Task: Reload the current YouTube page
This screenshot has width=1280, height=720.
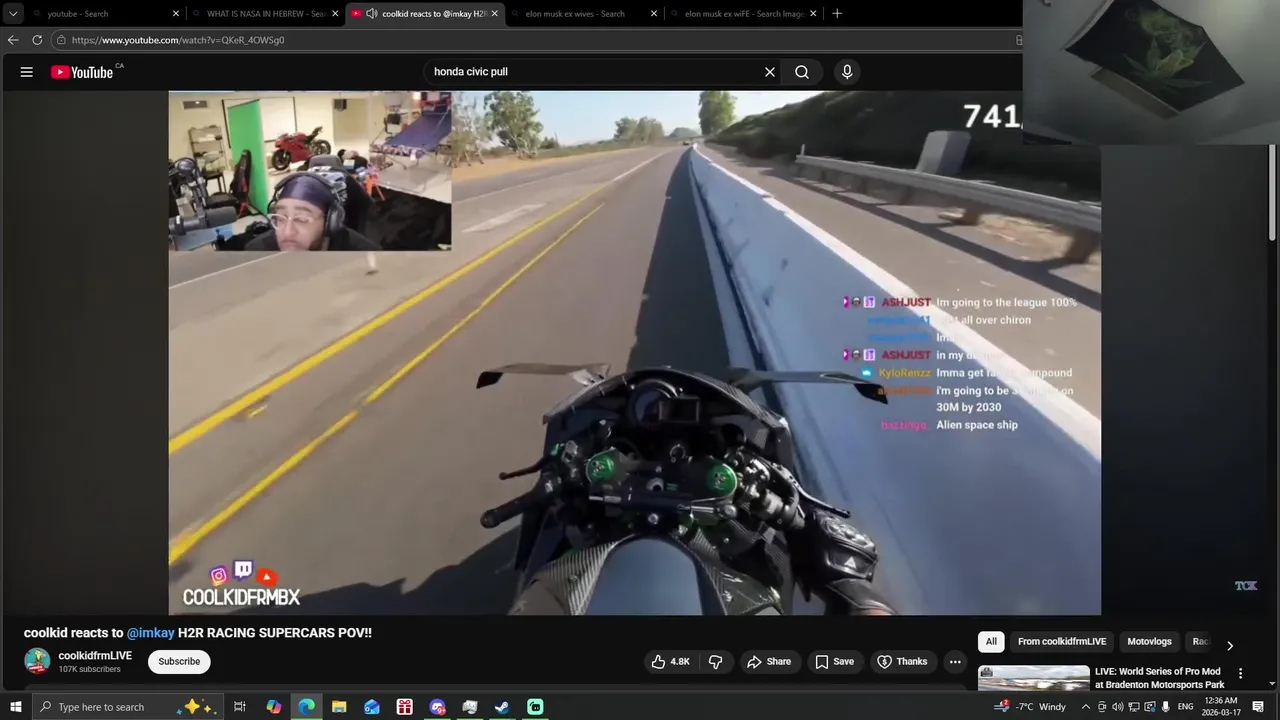Action: coord(37,40)
